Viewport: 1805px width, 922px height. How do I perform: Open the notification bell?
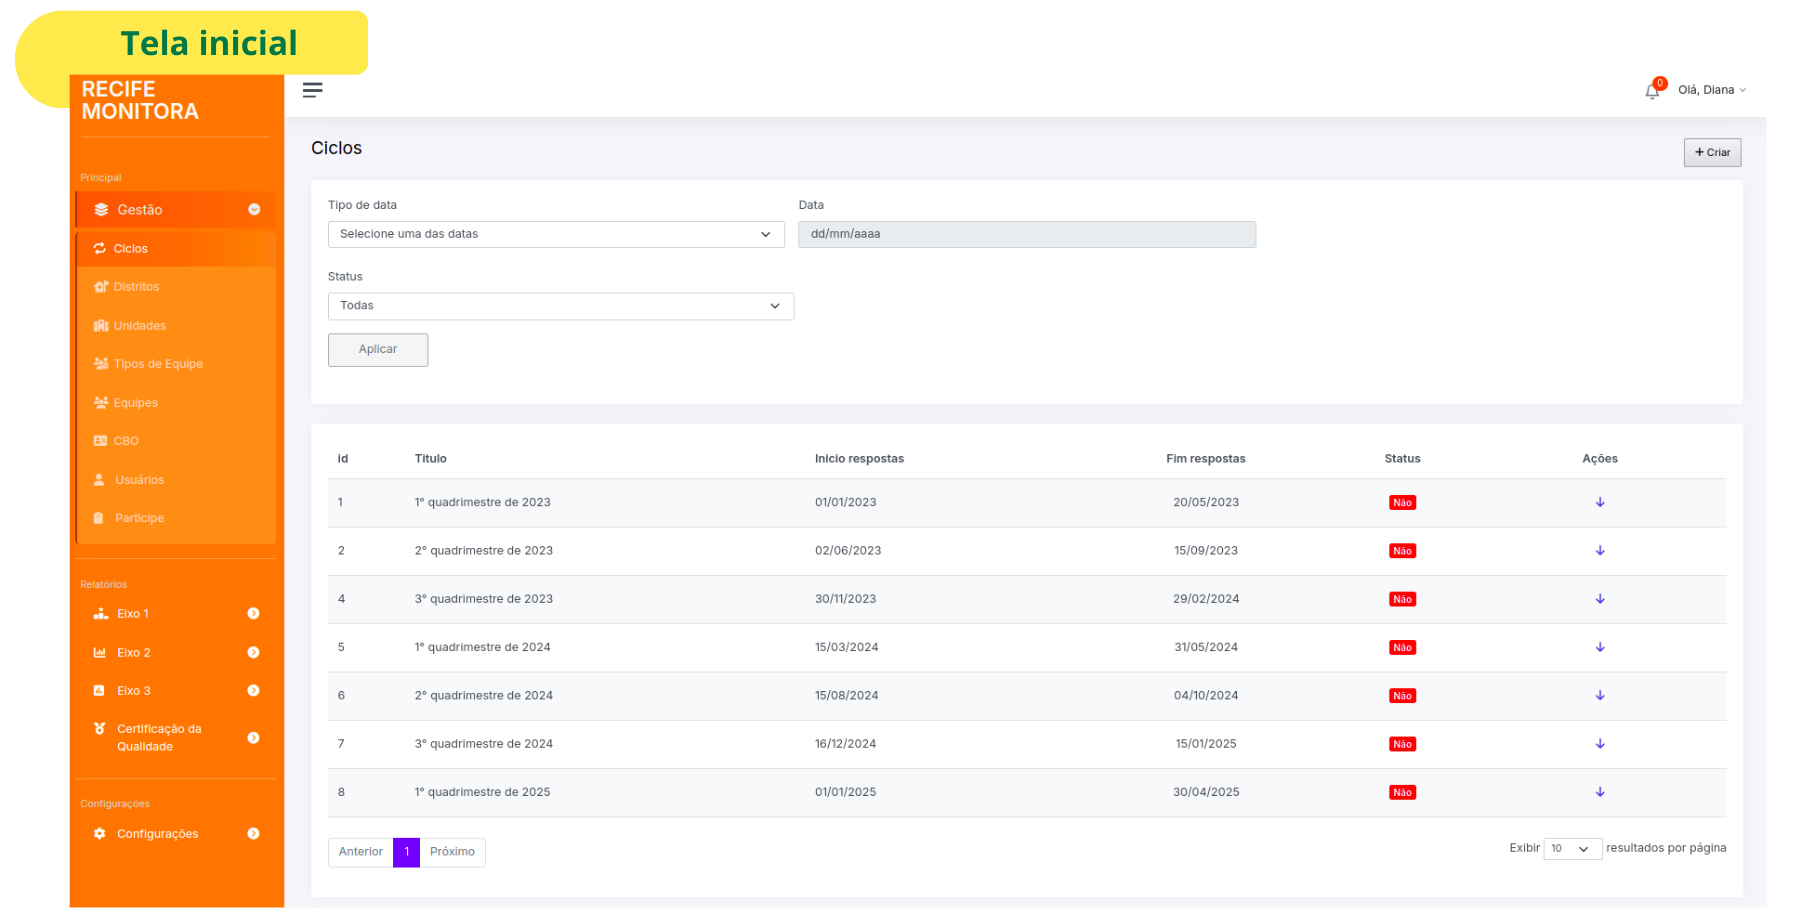(1652, 91)
